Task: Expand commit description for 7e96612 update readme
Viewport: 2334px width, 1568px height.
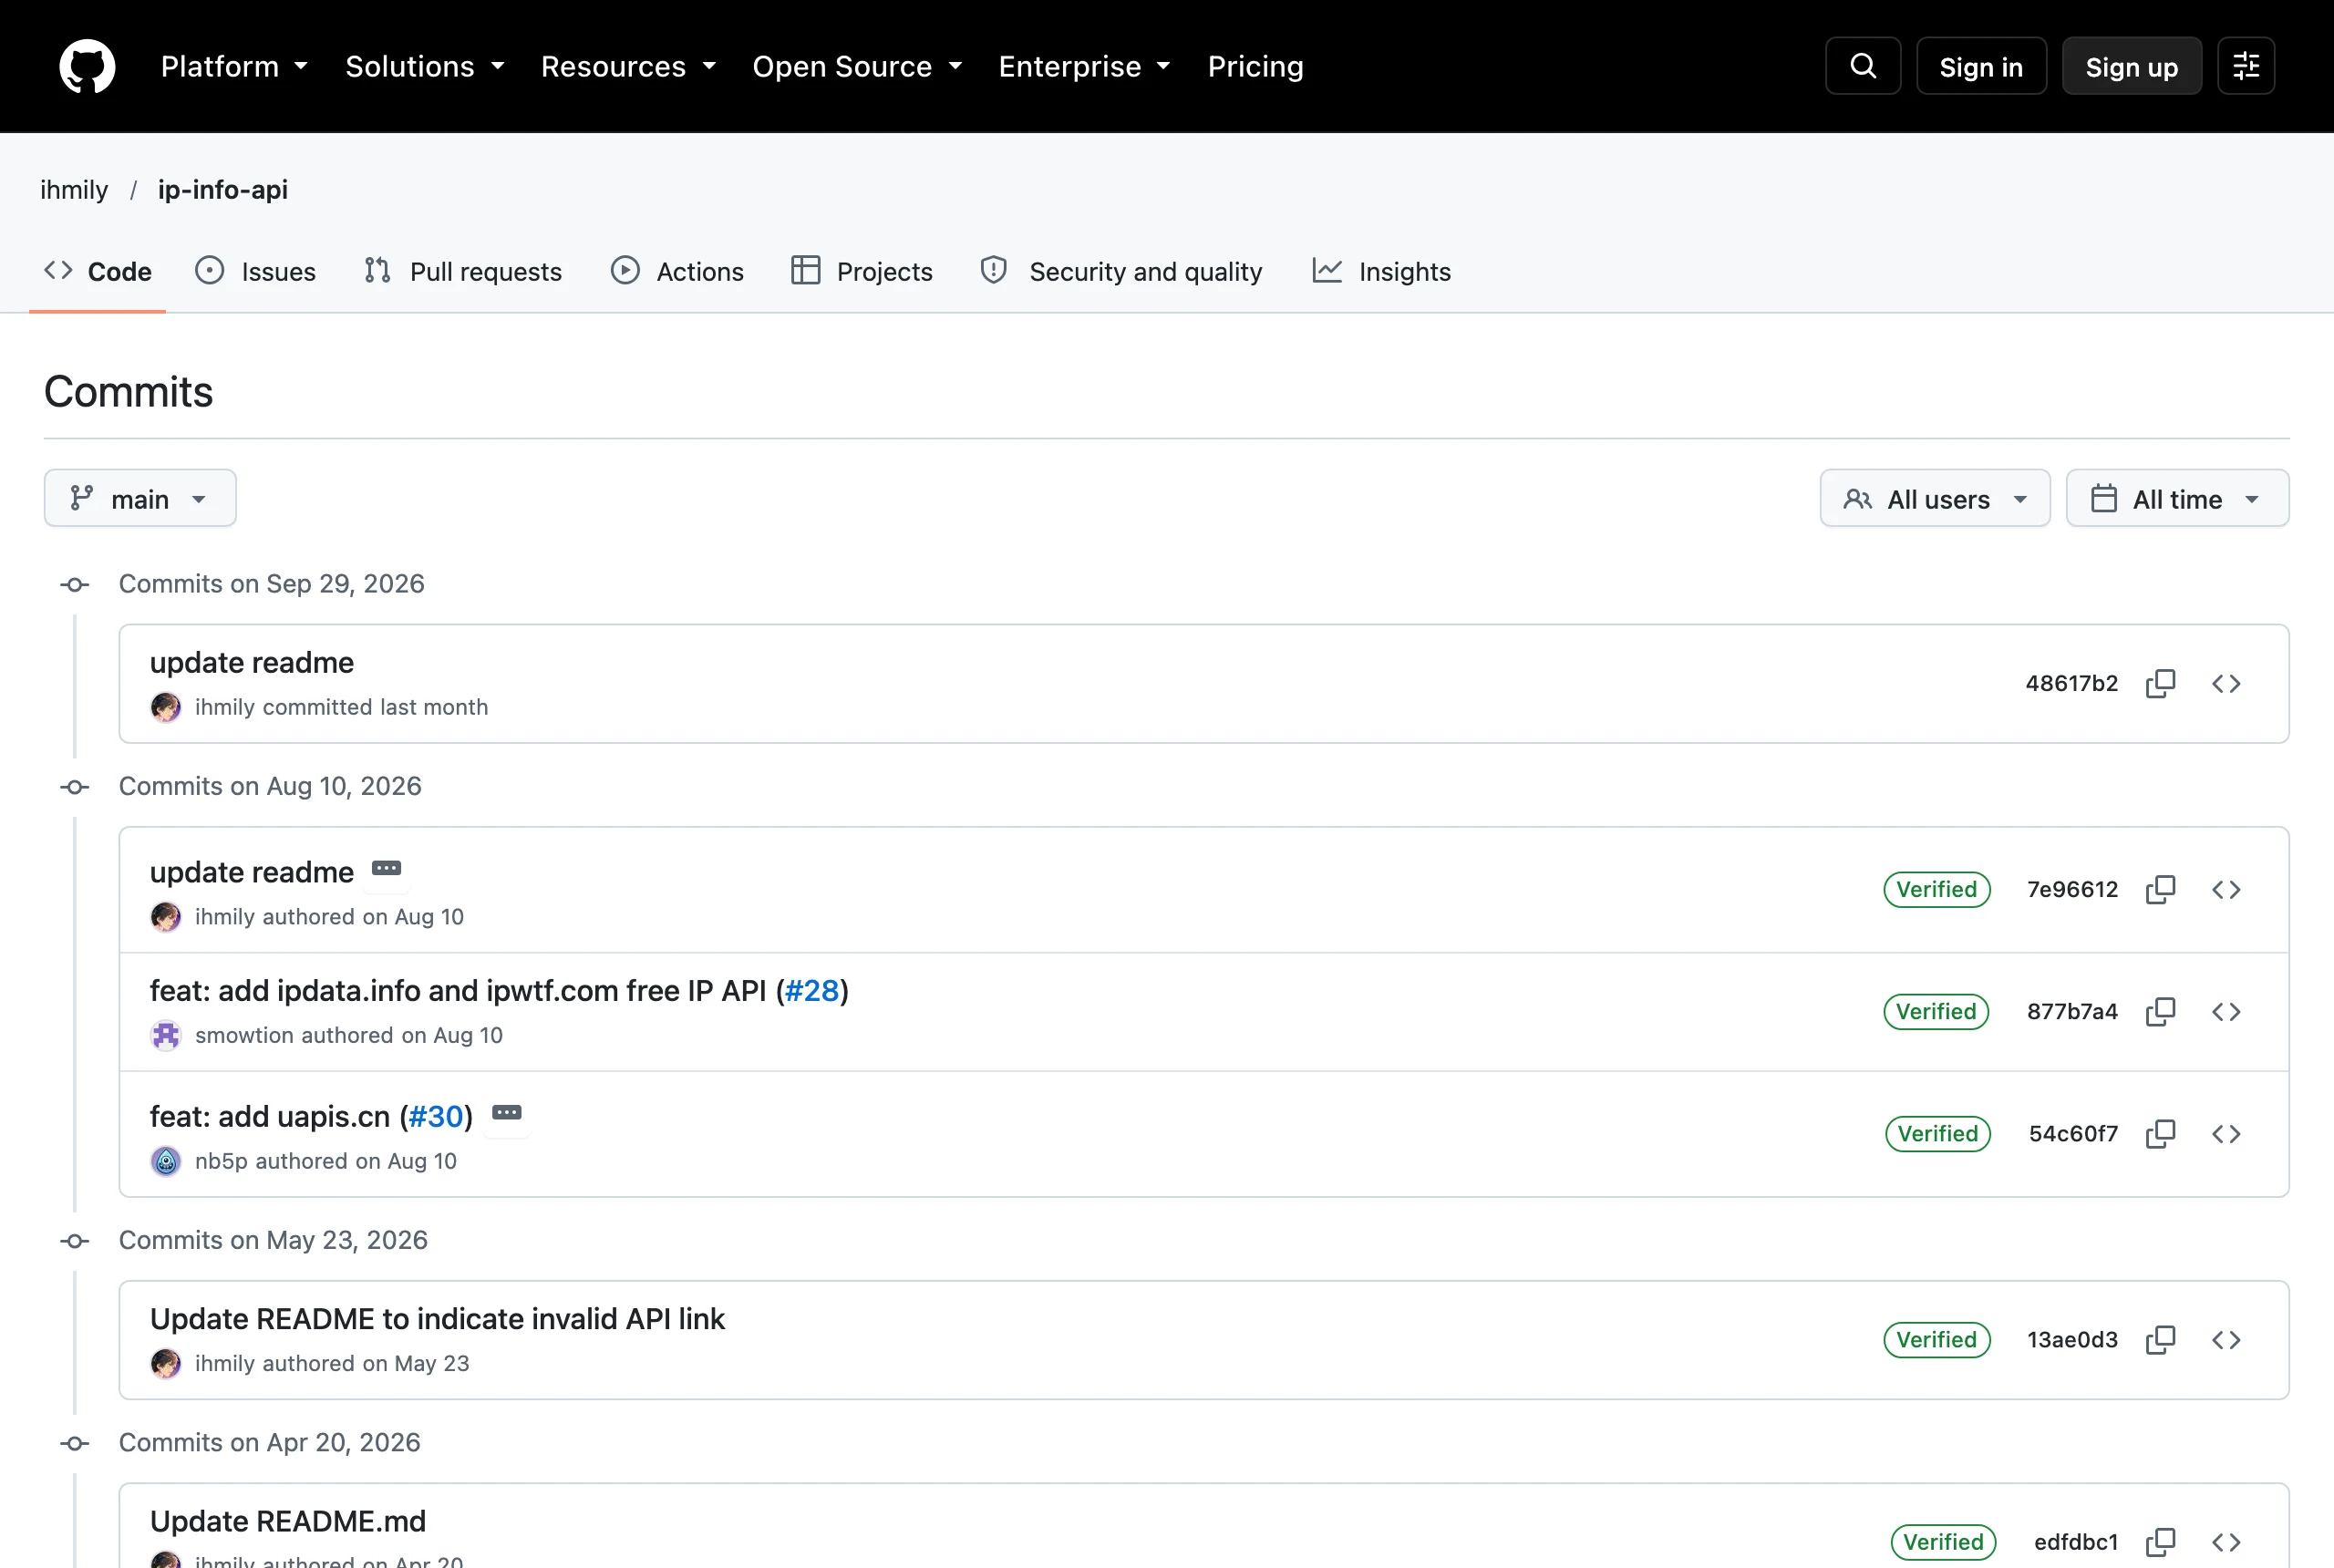Action: point(387,868)
